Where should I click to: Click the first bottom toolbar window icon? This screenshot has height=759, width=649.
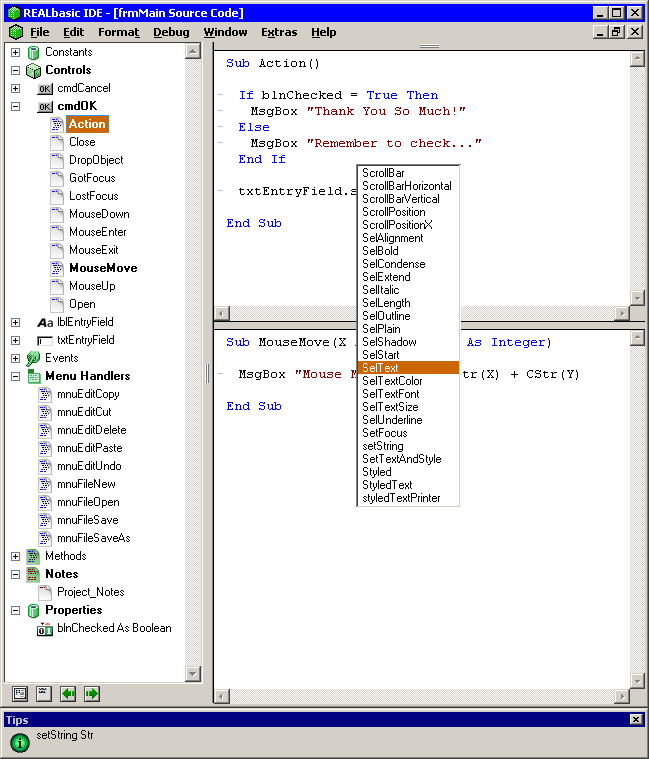click(20, 694)
